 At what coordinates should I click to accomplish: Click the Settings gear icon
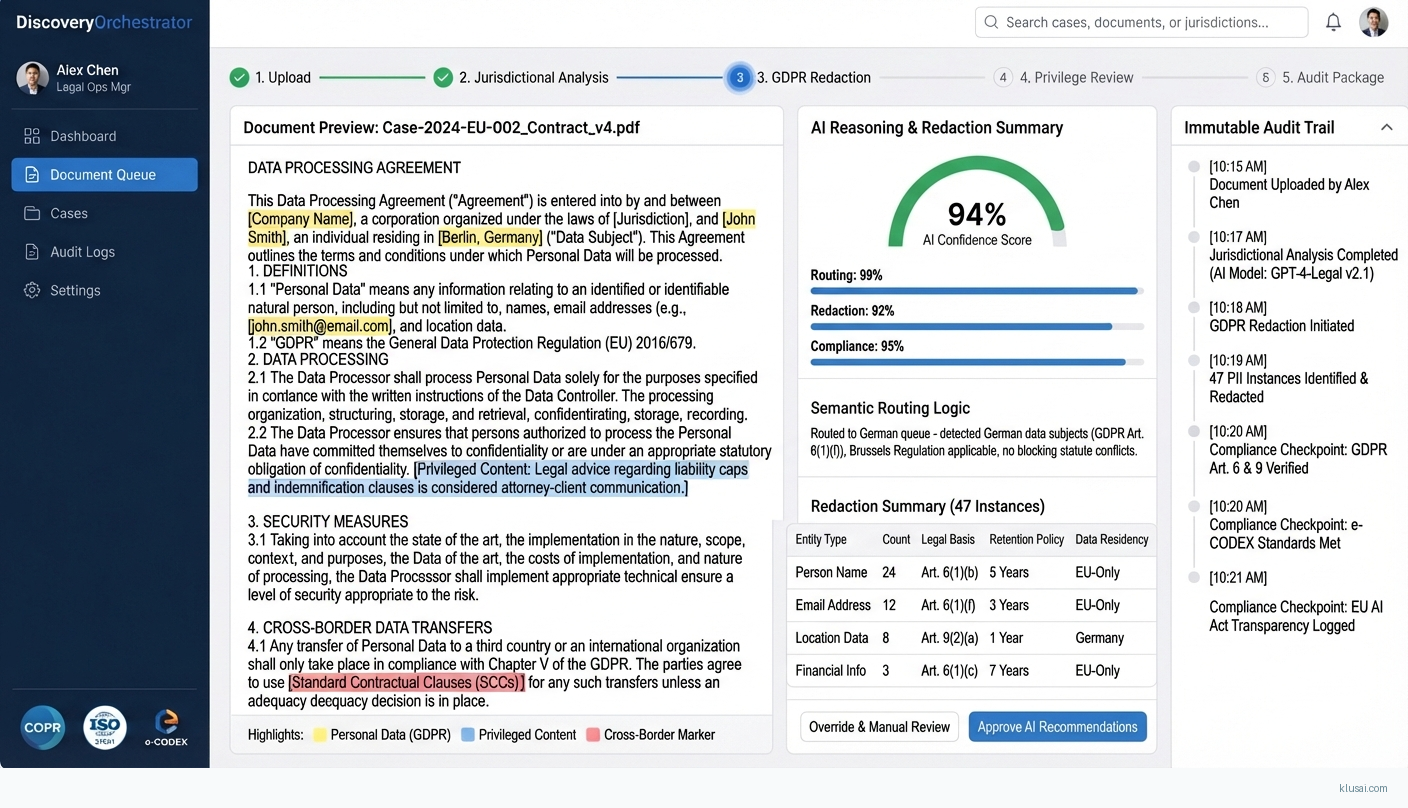tap(32, 290)
